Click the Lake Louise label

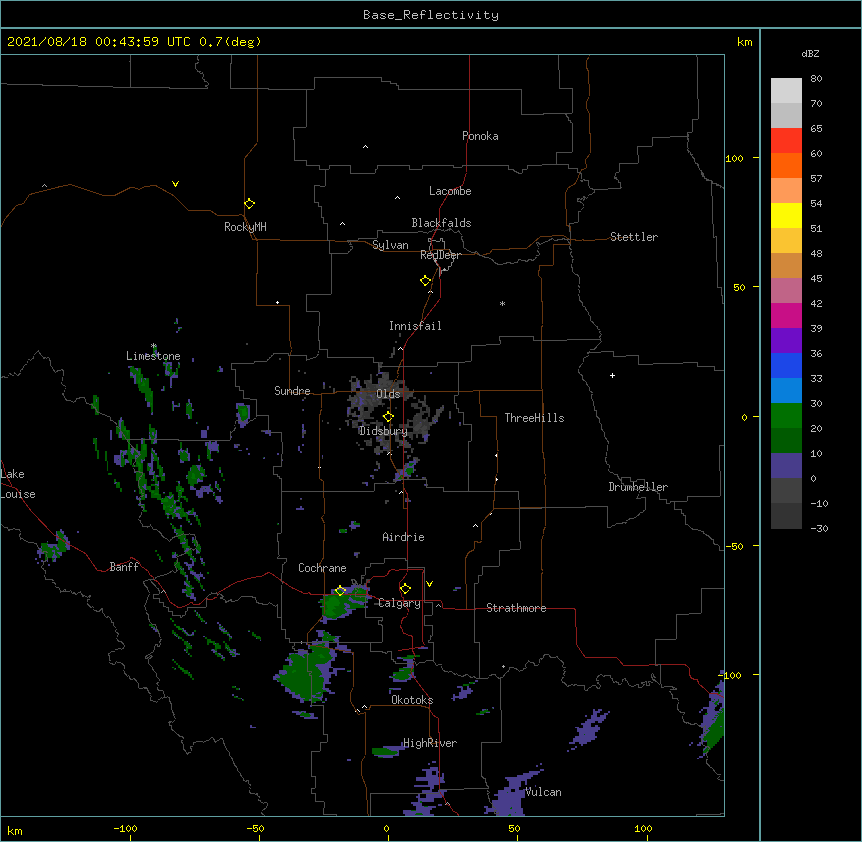pos(18,484)
